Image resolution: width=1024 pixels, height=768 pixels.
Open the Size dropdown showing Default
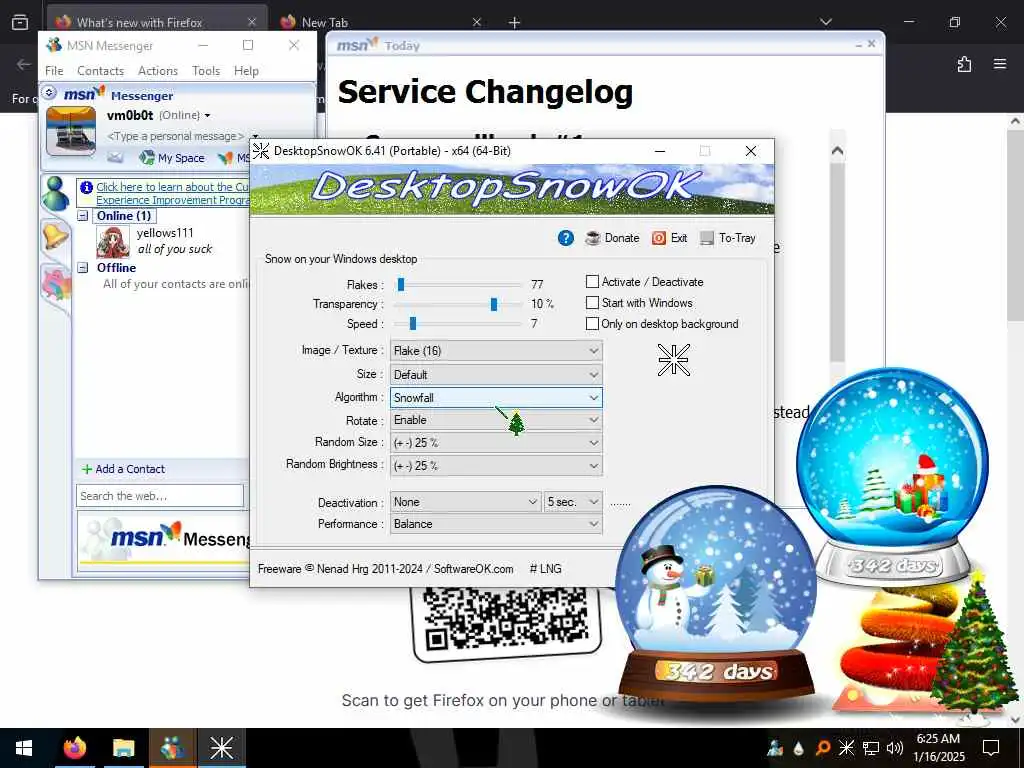pos(496,375)
